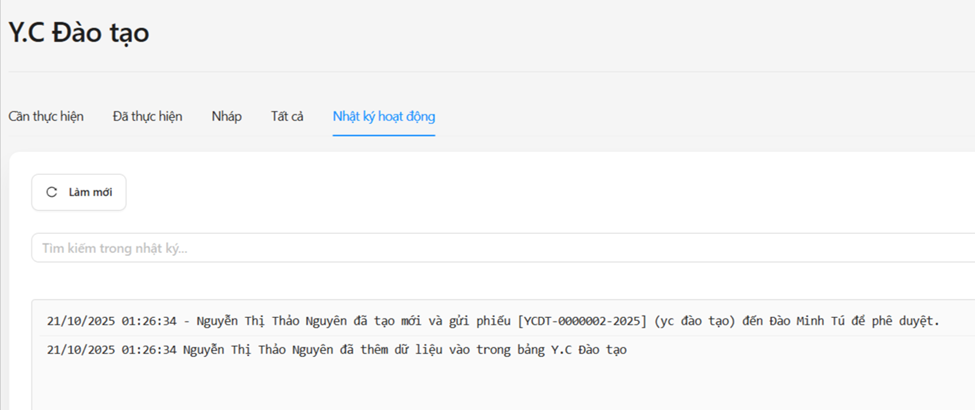The image size is (975, 410).
Task: Select the Nháp tab
Action: pyautogui.click(x=226, y=116)
